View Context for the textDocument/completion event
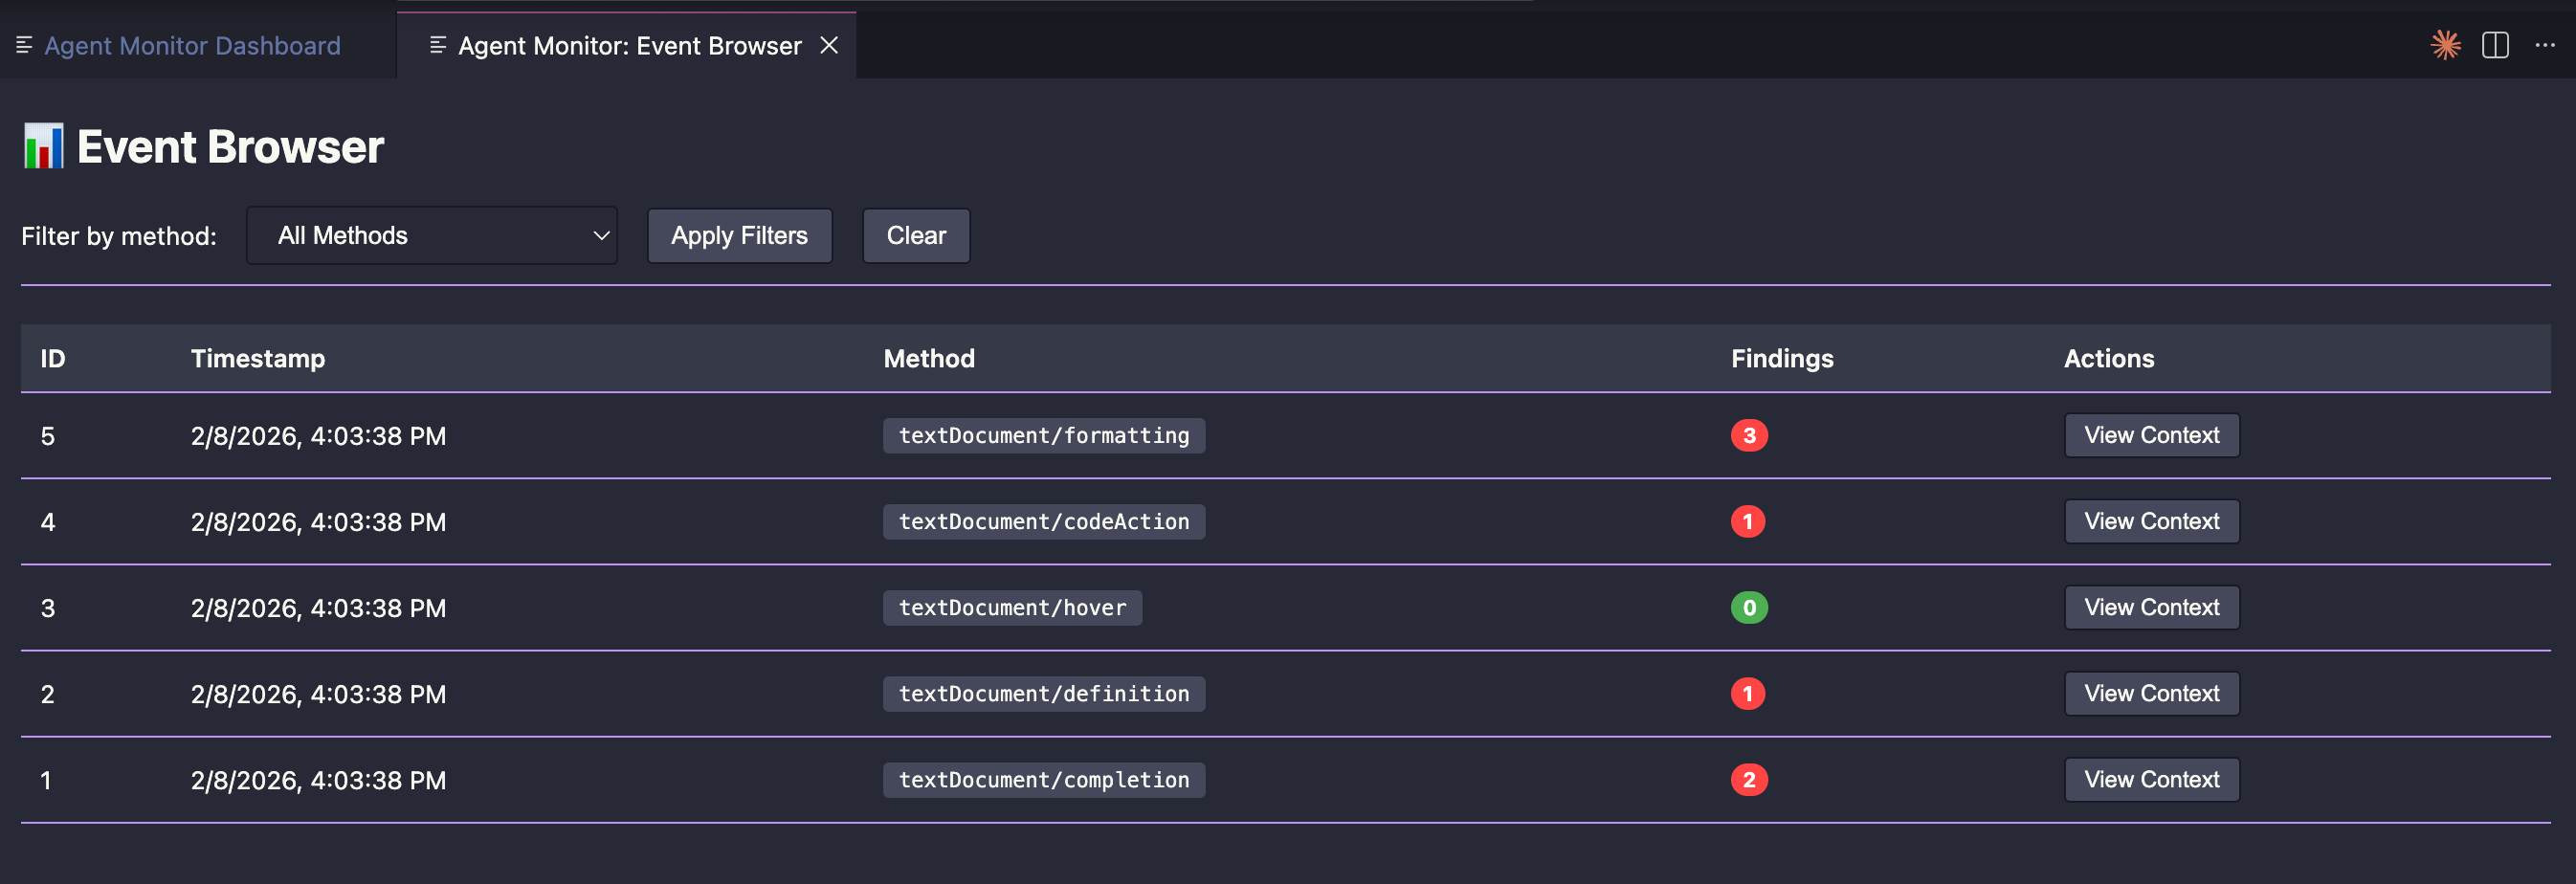Viewport: 2576px width, 884px height. click(2151, 779)
